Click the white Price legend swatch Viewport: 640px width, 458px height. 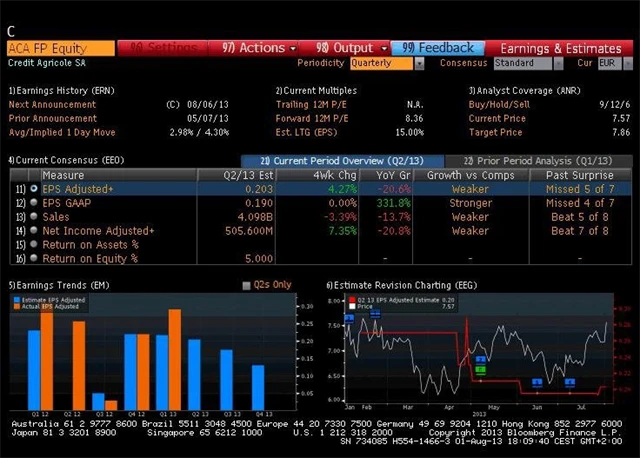[x=352, y=306]
